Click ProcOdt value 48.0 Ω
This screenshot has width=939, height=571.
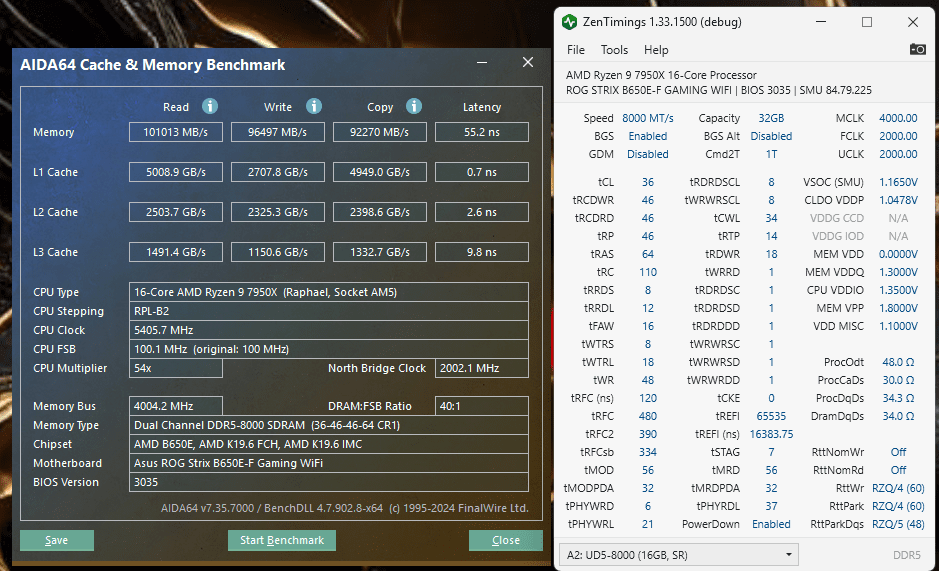coord(898,362)
